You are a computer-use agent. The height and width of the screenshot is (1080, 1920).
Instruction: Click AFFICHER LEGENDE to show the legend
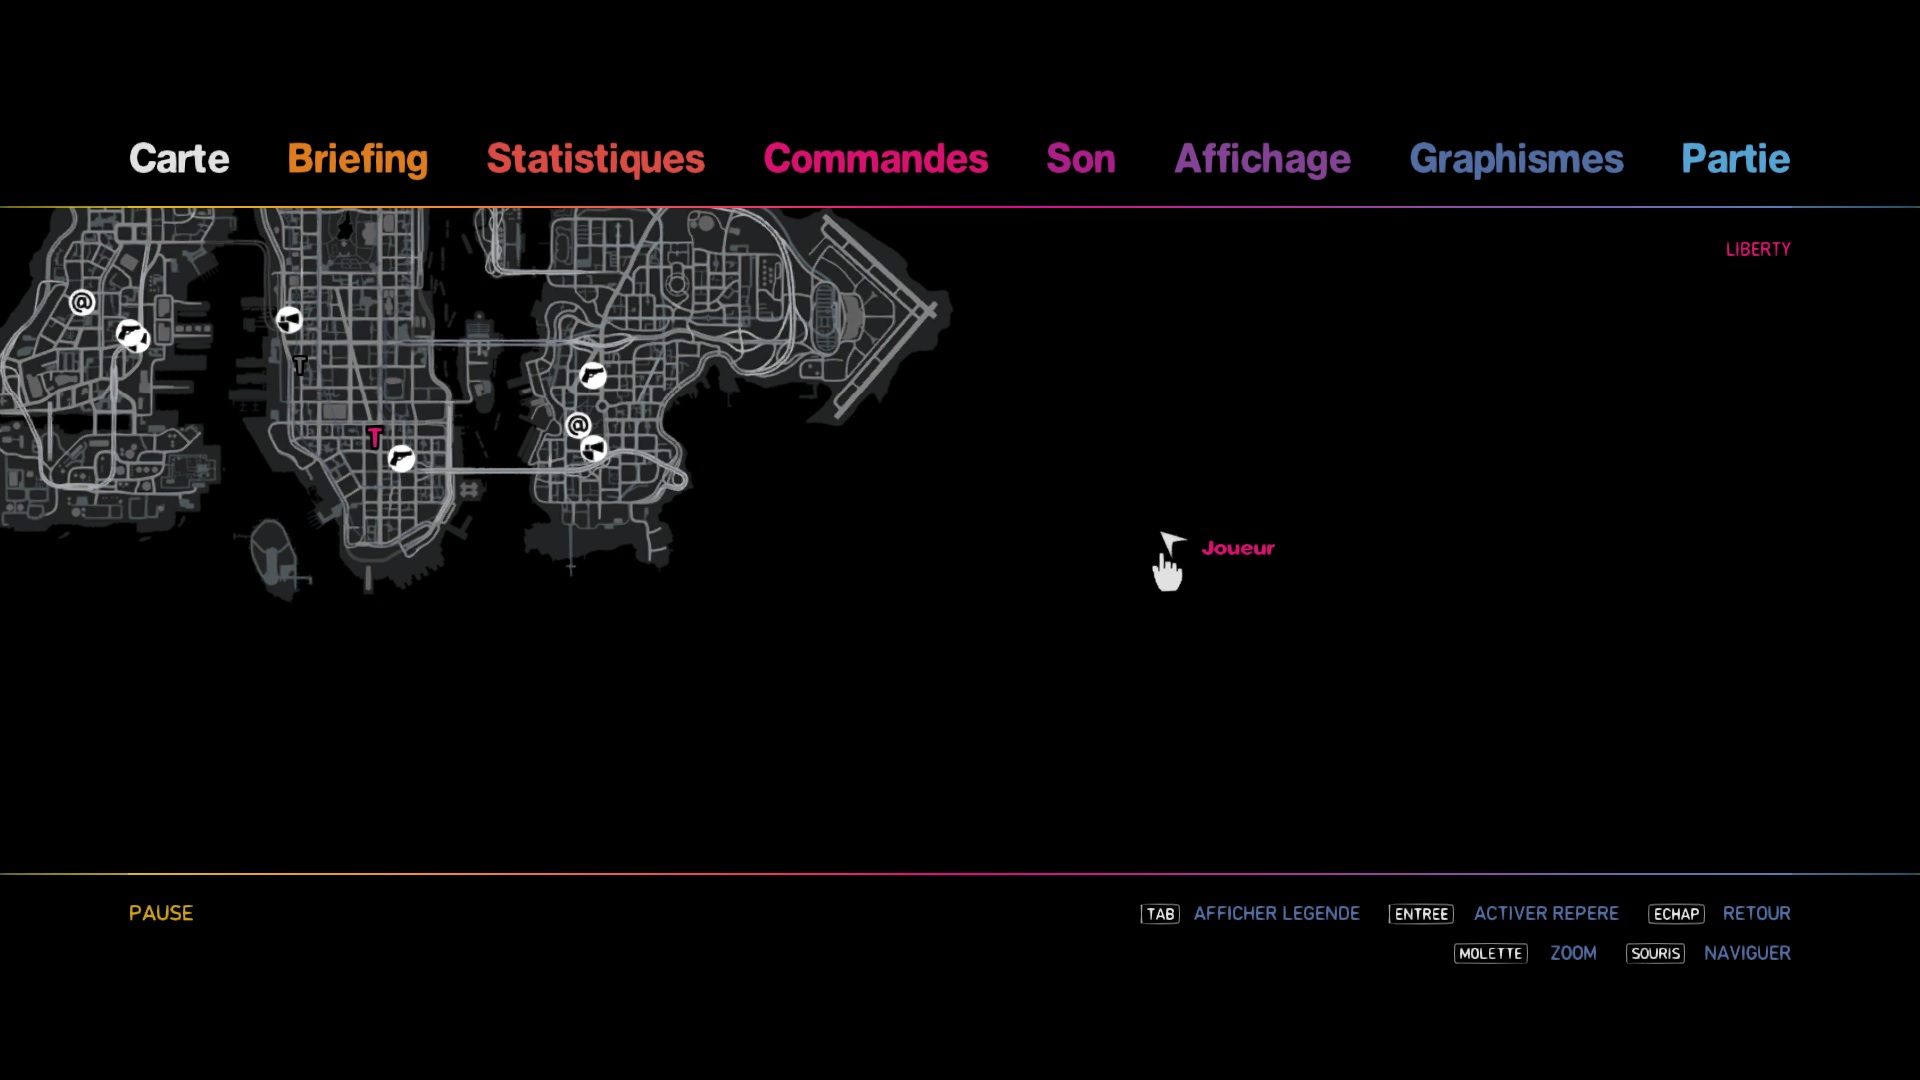coord(1276,913)
